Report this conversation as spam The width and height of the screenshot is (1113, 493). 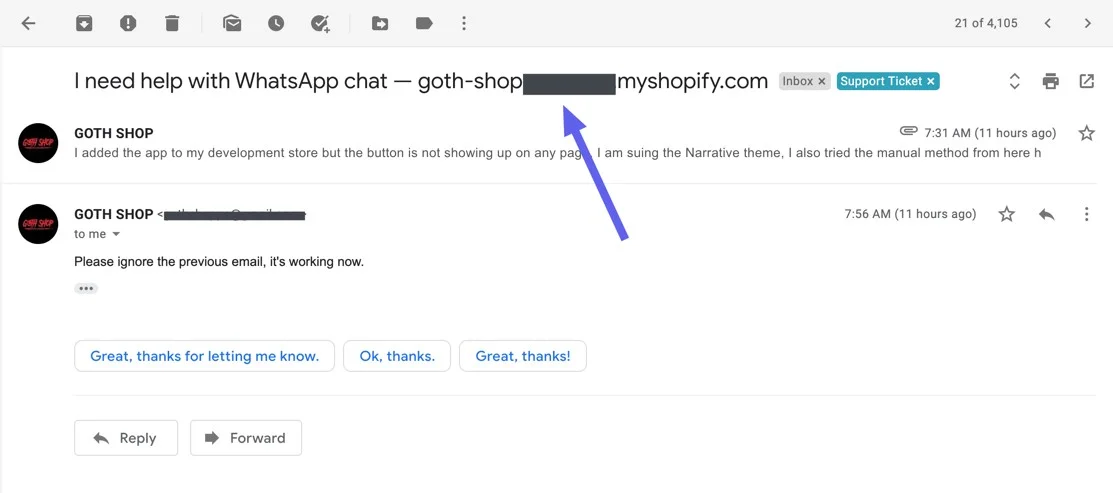pos(128,23)
